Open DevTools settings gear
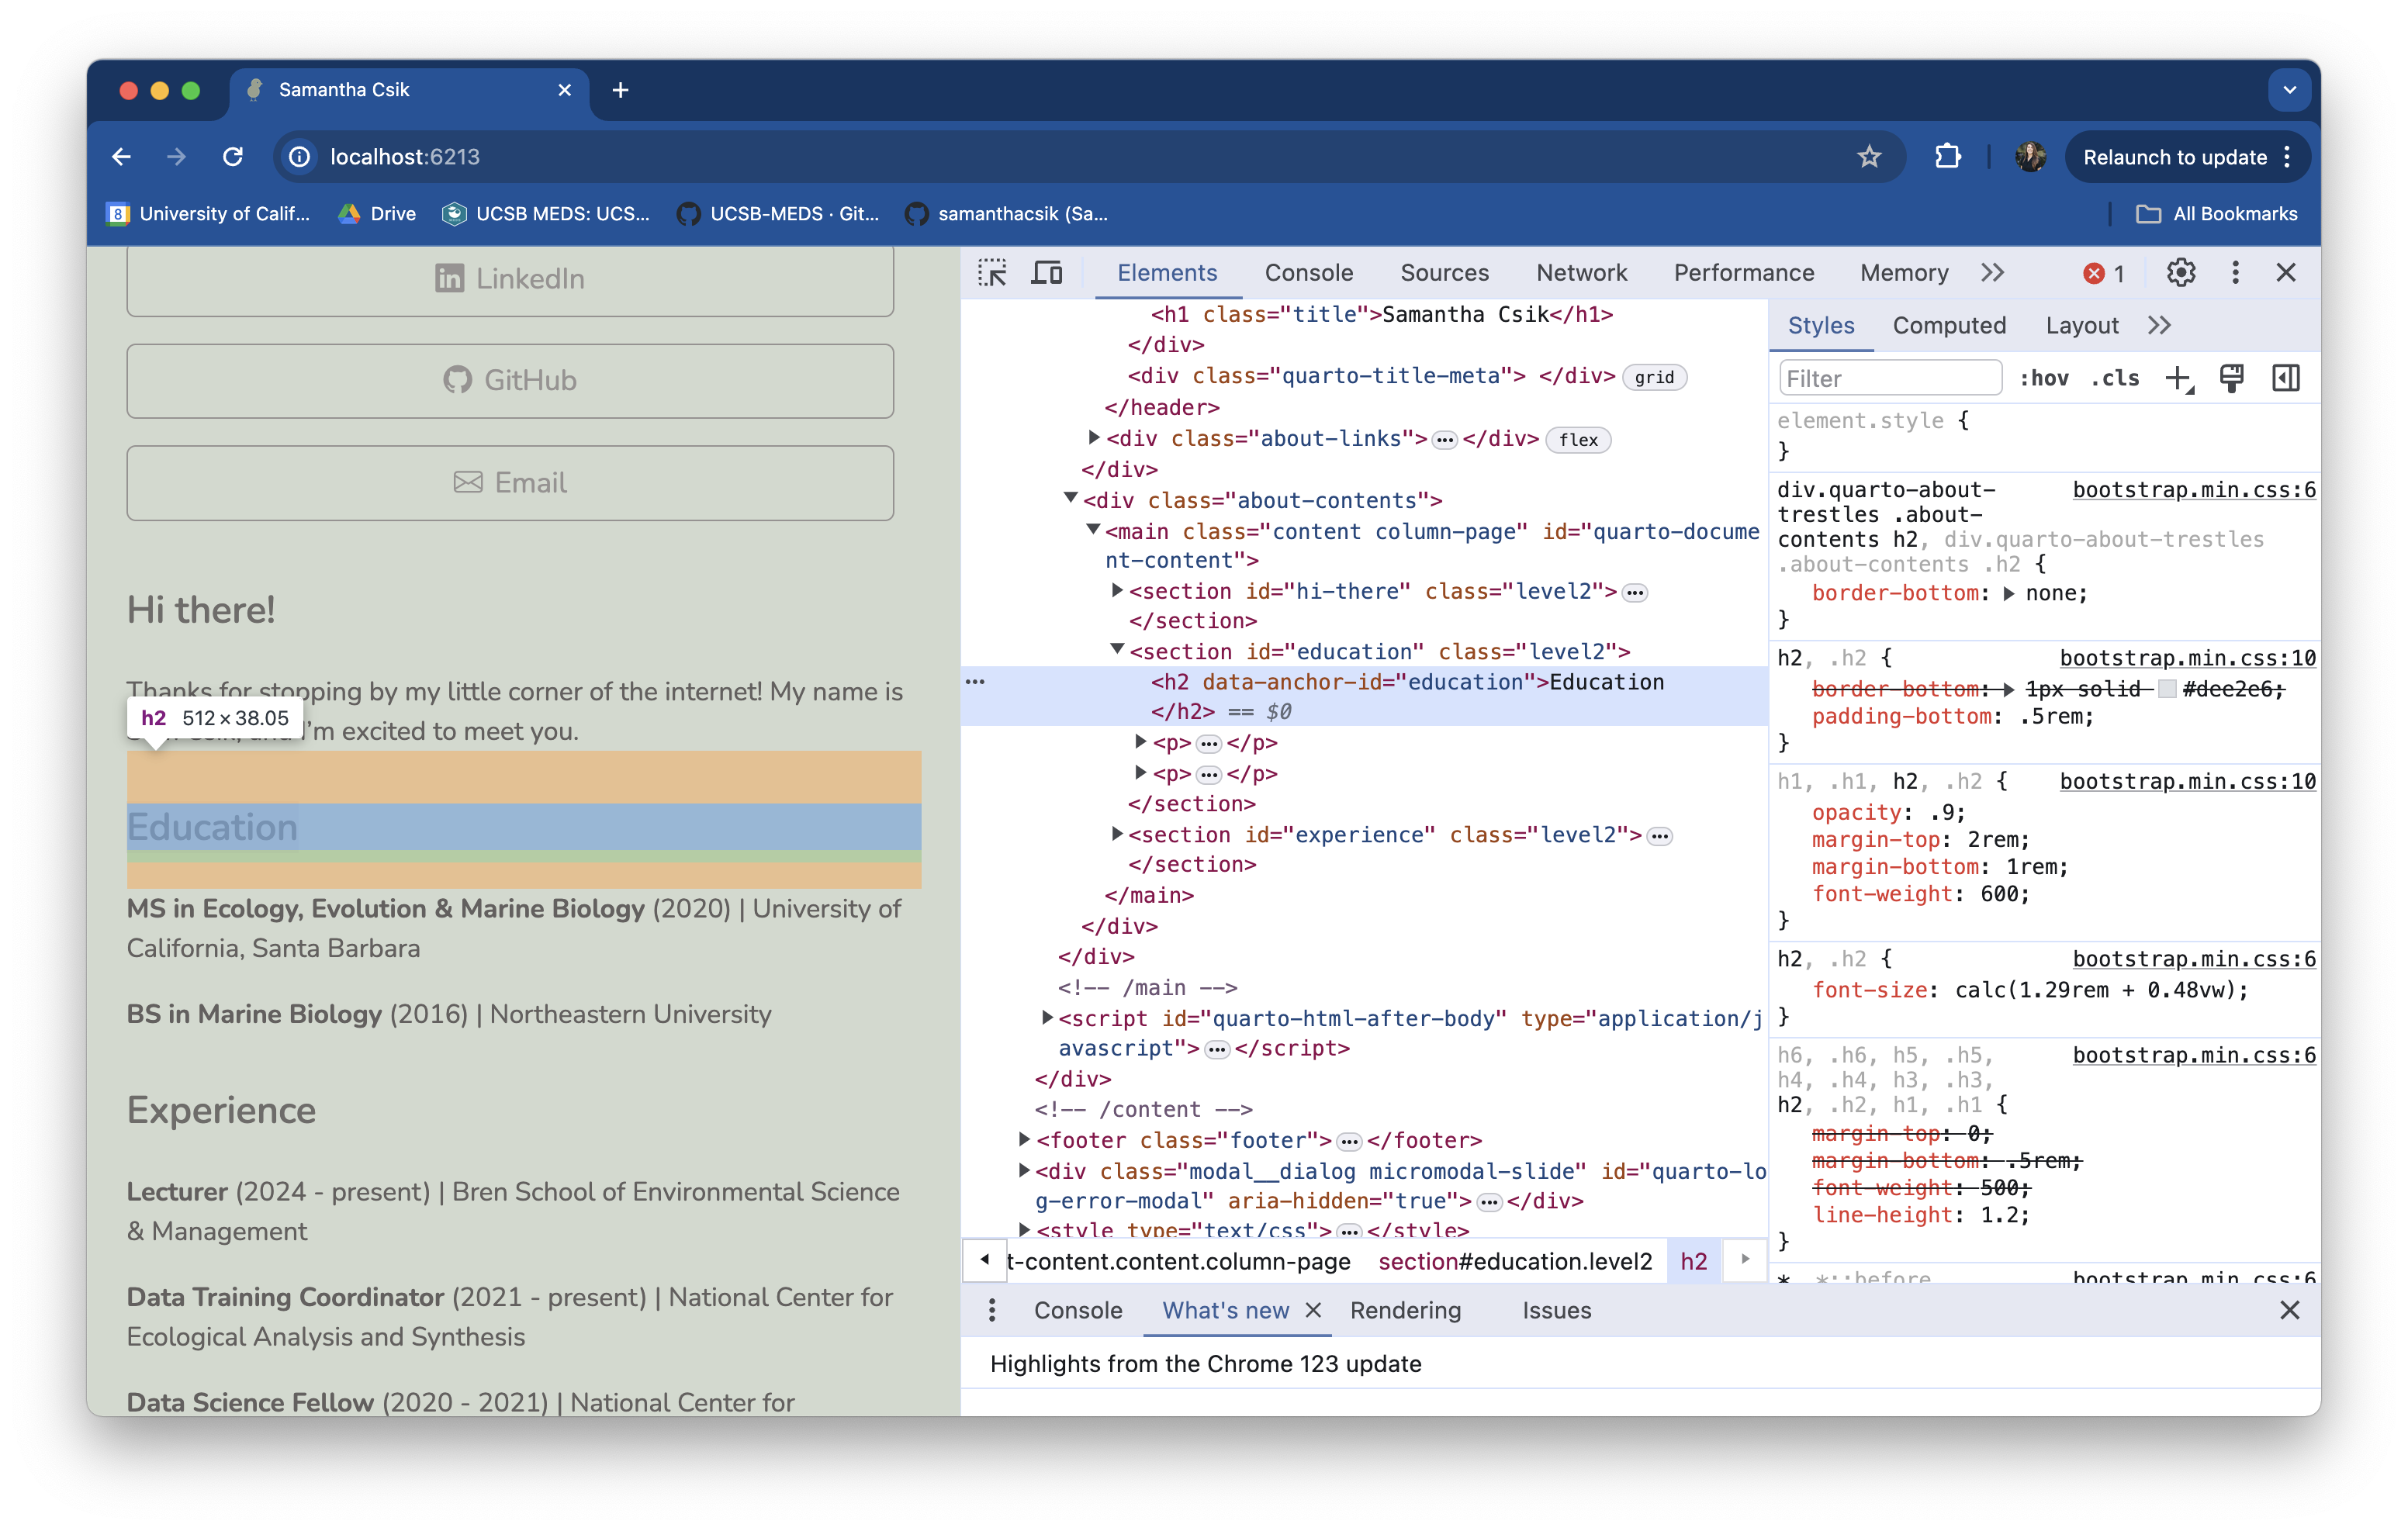 click(2180, 273)
